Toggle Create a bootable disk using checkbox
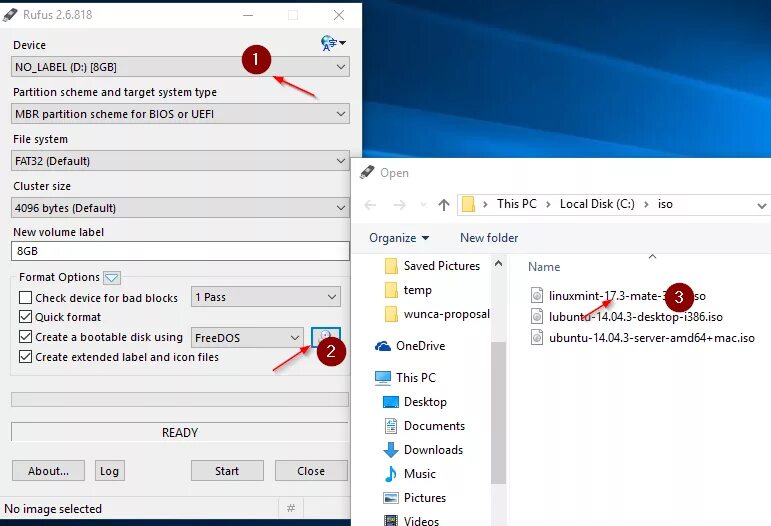 [25, 337]
